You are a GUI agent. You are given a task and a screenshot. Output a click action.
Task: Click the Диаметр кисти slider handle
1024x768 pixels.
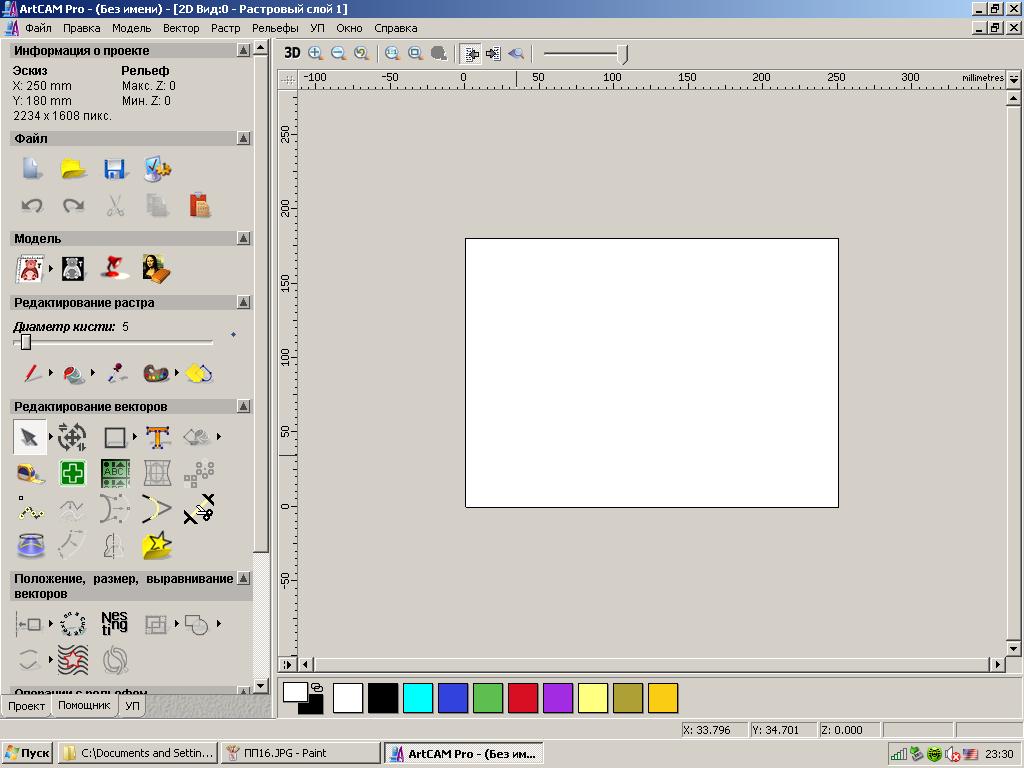[25, 342]
